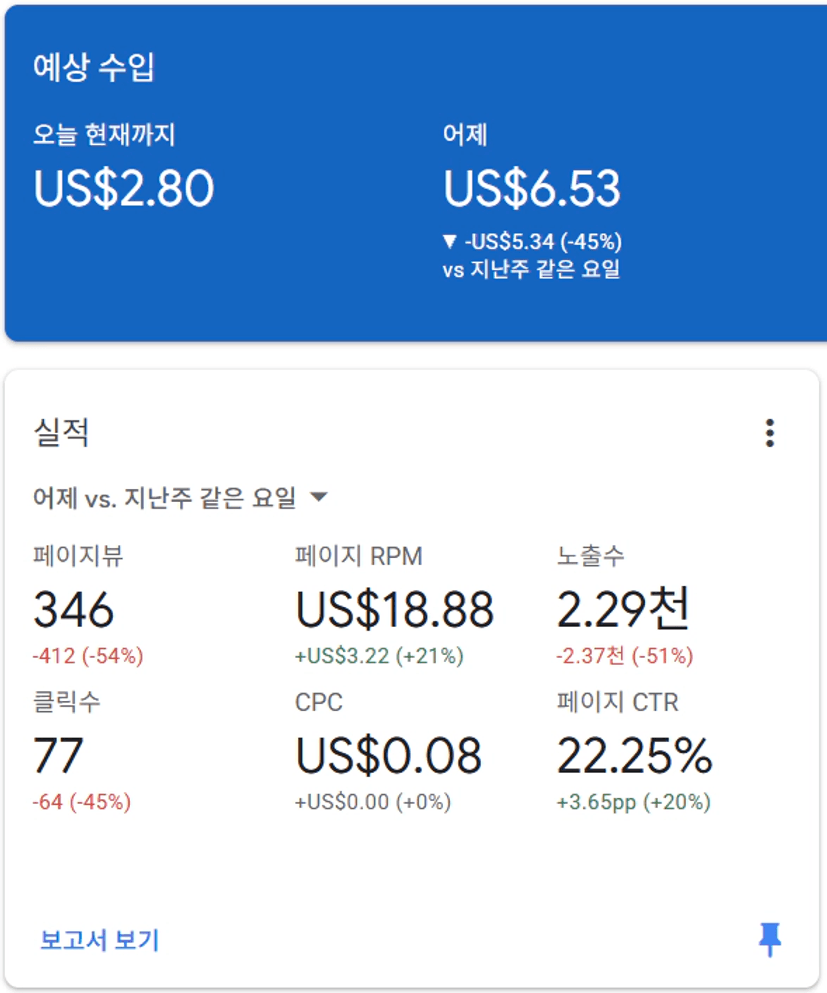Click the vs 지난주 같은 요일 comparison text
The image size is (827, 993).
click(531, 269)
